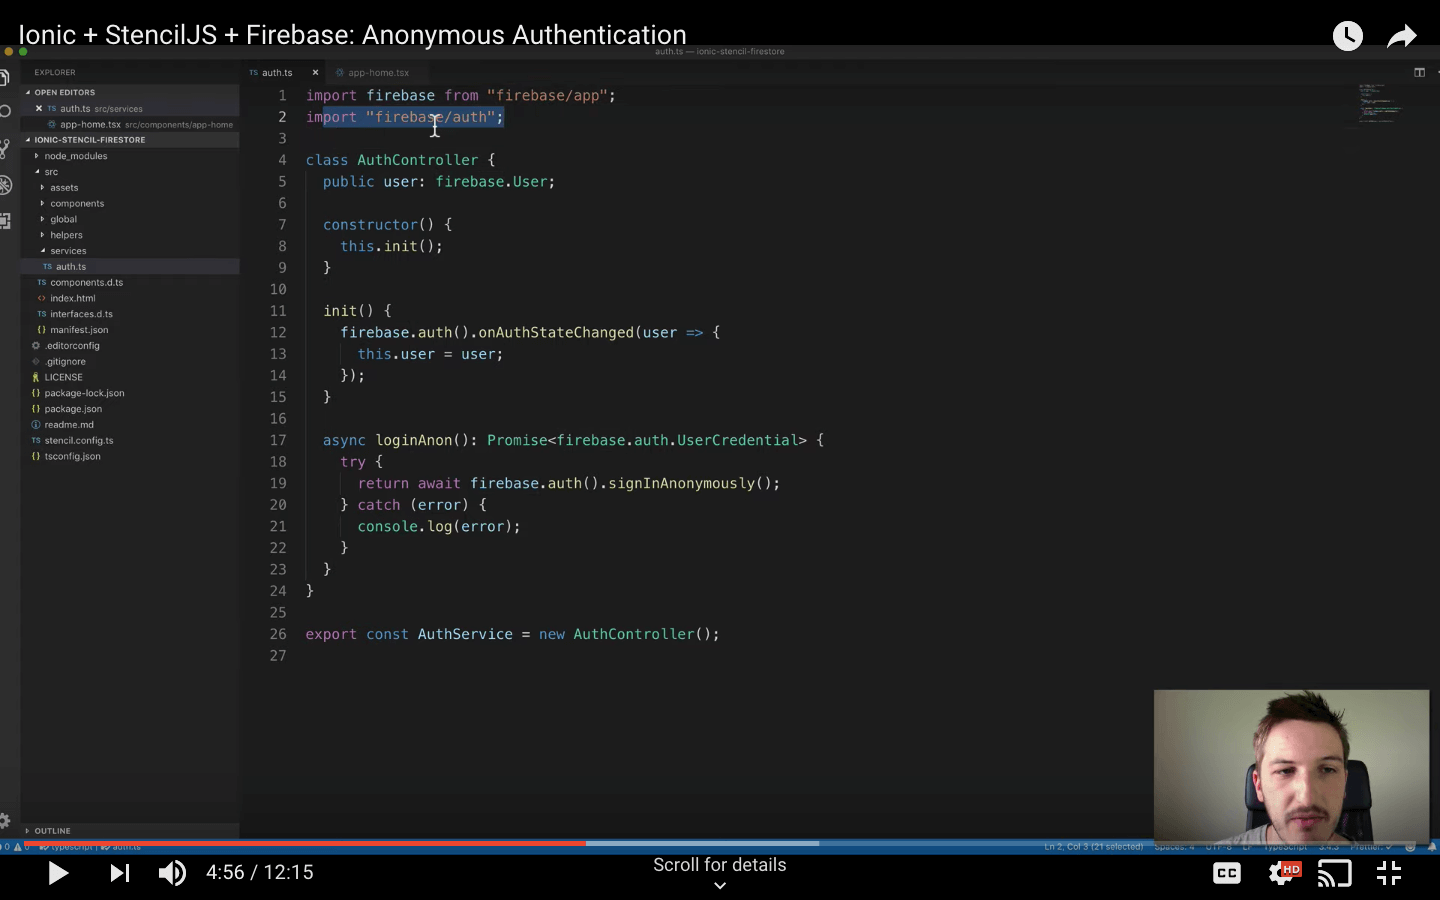Click line number 11 in the gutter

(278, 311)
